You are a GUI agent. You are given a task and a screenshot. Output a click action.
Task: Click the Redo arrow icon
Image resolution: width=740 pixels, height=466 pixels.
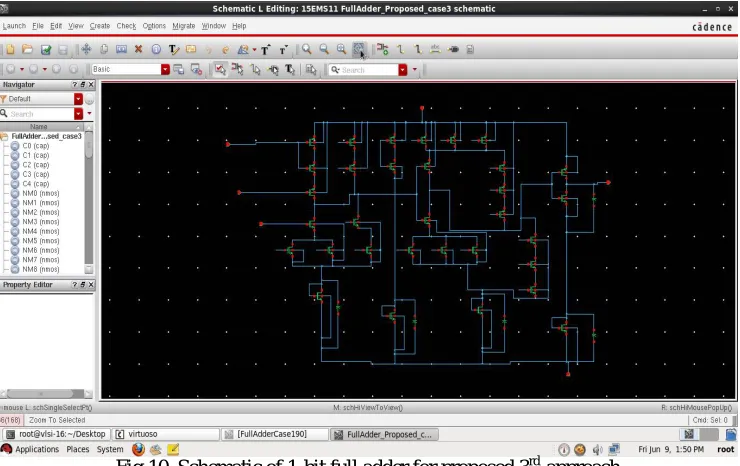(x=226, y=50)
